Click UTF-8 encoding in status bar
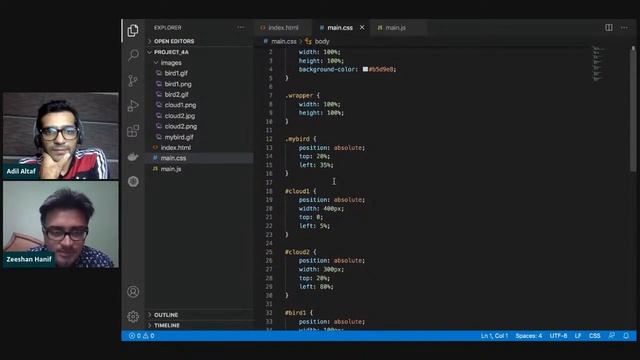Screen dimensions: 640x360 point(558,336)
